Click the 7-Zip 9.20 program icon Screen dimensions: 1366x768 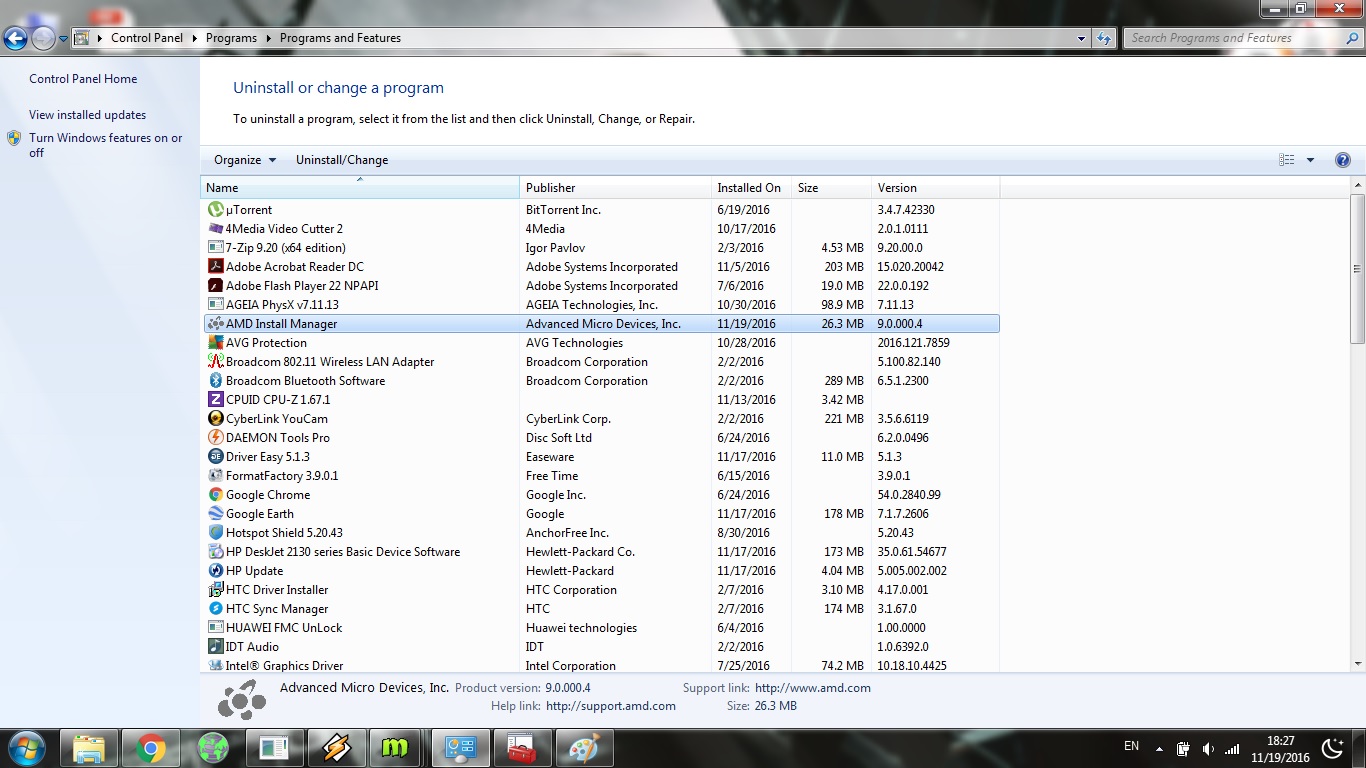click(215, 248)
